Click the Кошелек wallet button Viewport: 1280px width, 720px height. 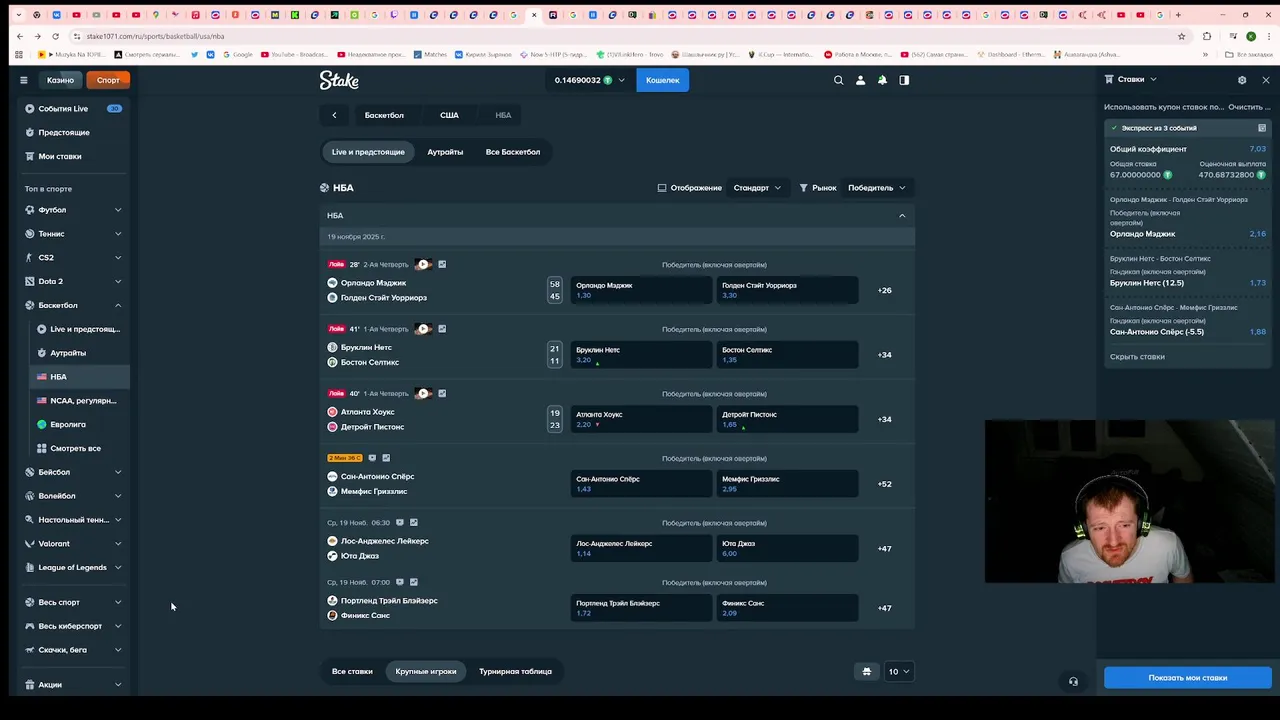click(x=662, y=80)
